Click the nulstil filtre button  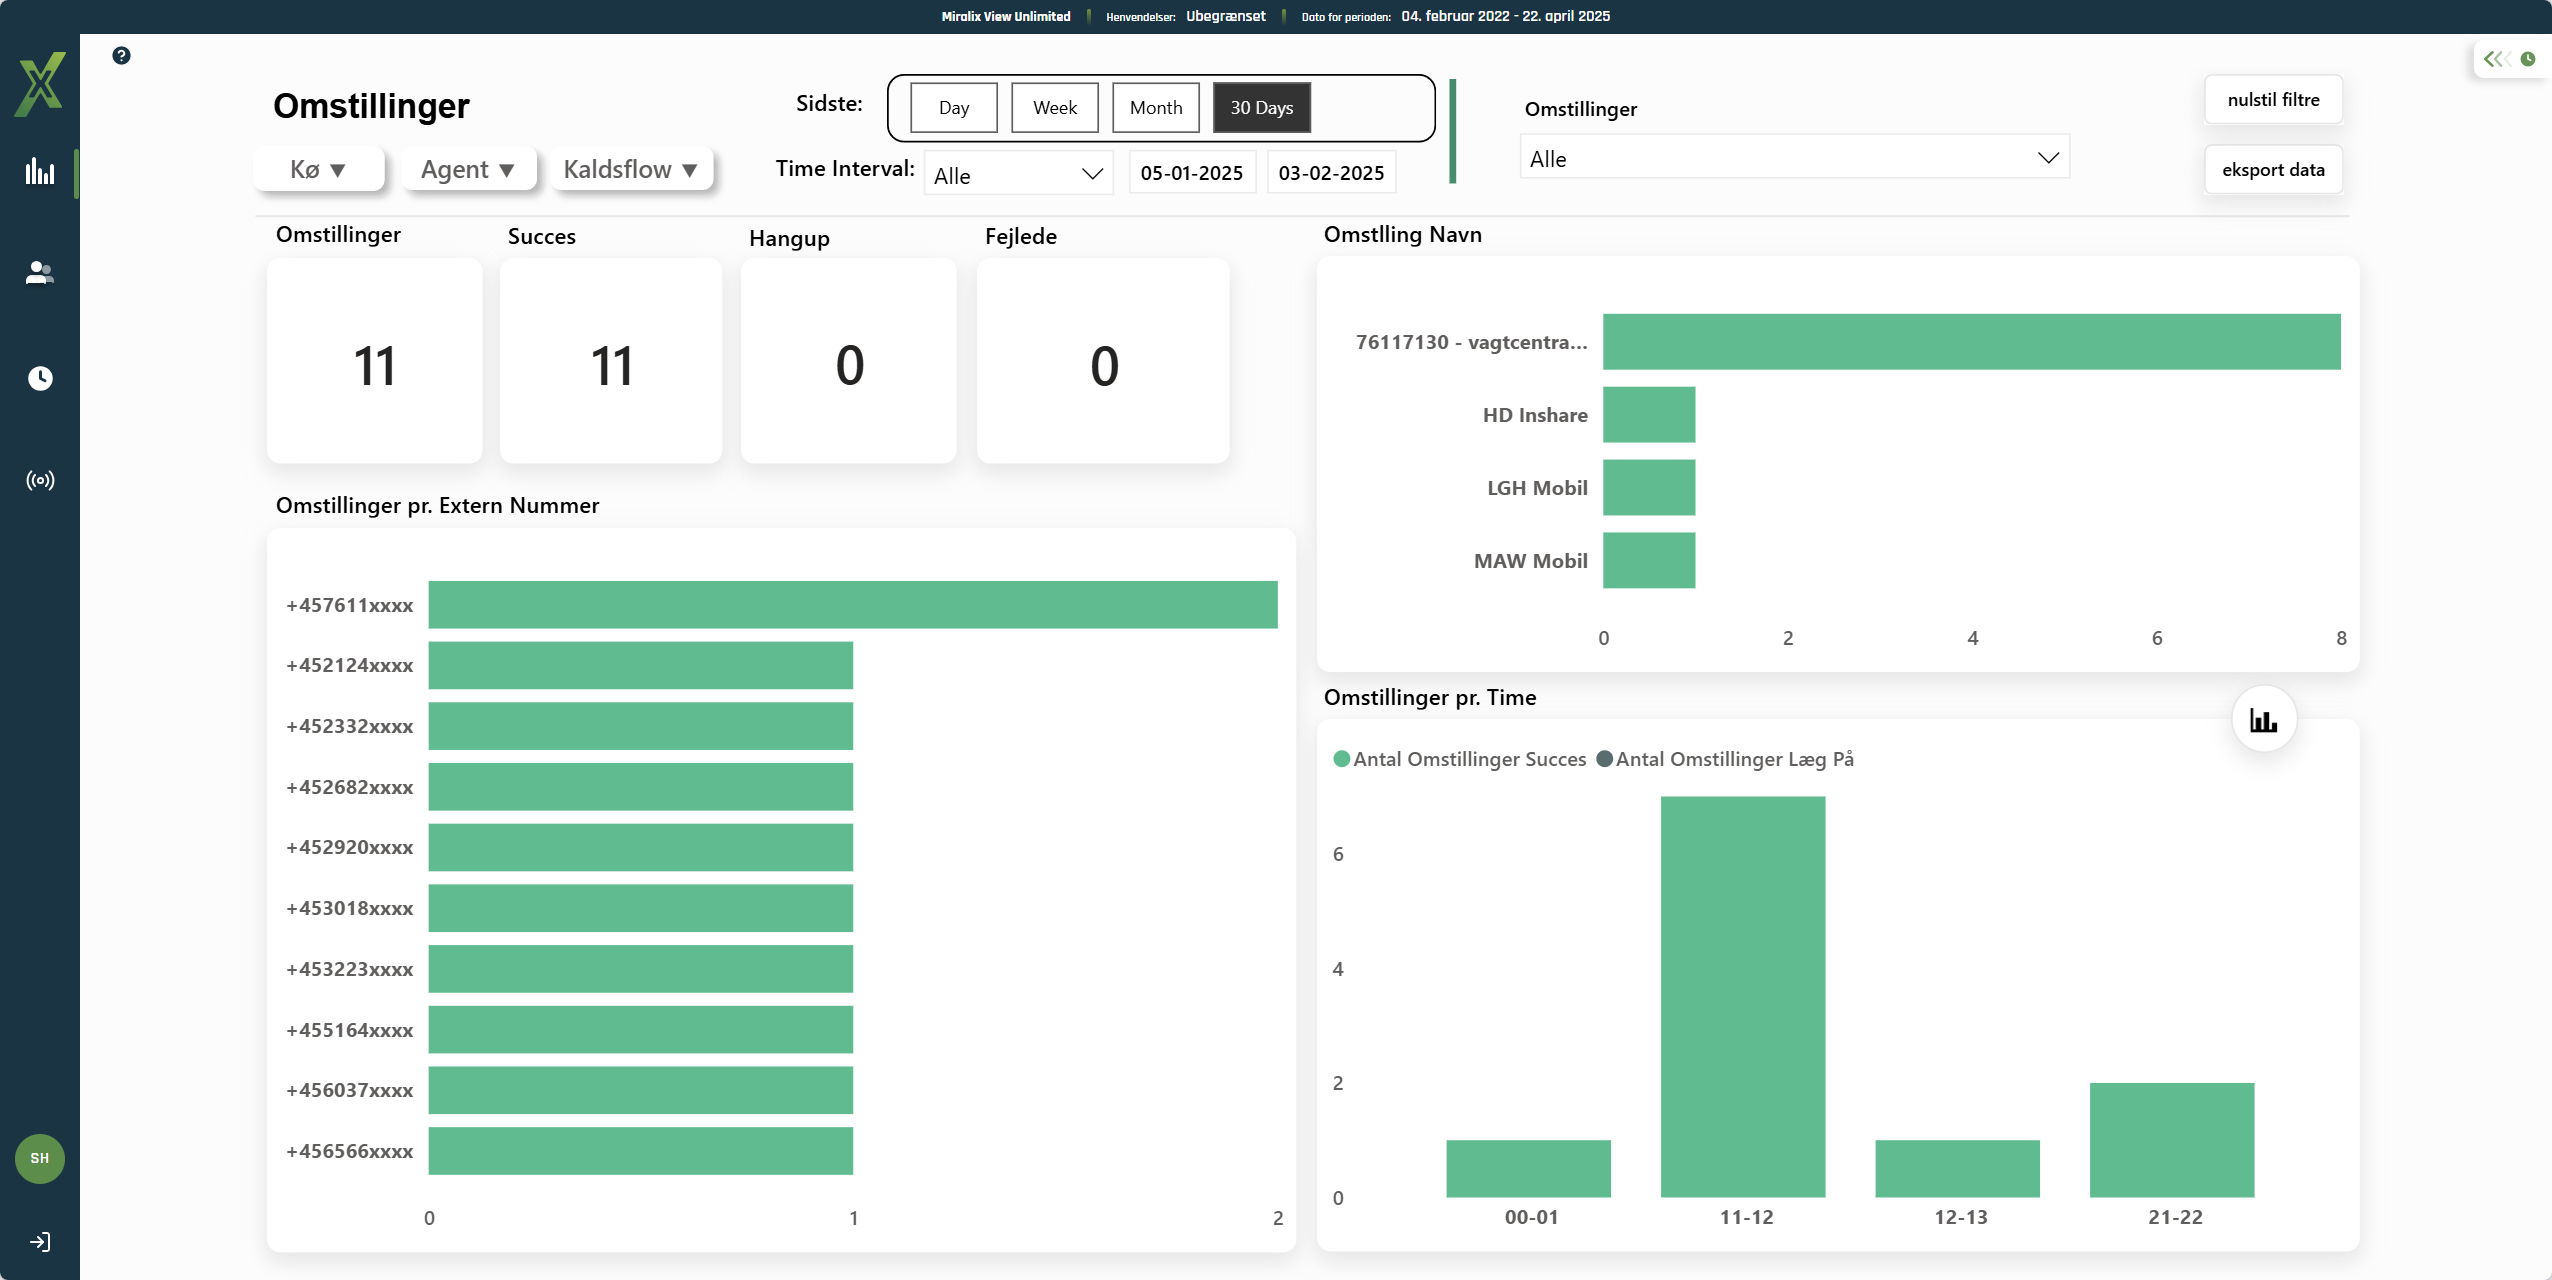[2272, 100]
